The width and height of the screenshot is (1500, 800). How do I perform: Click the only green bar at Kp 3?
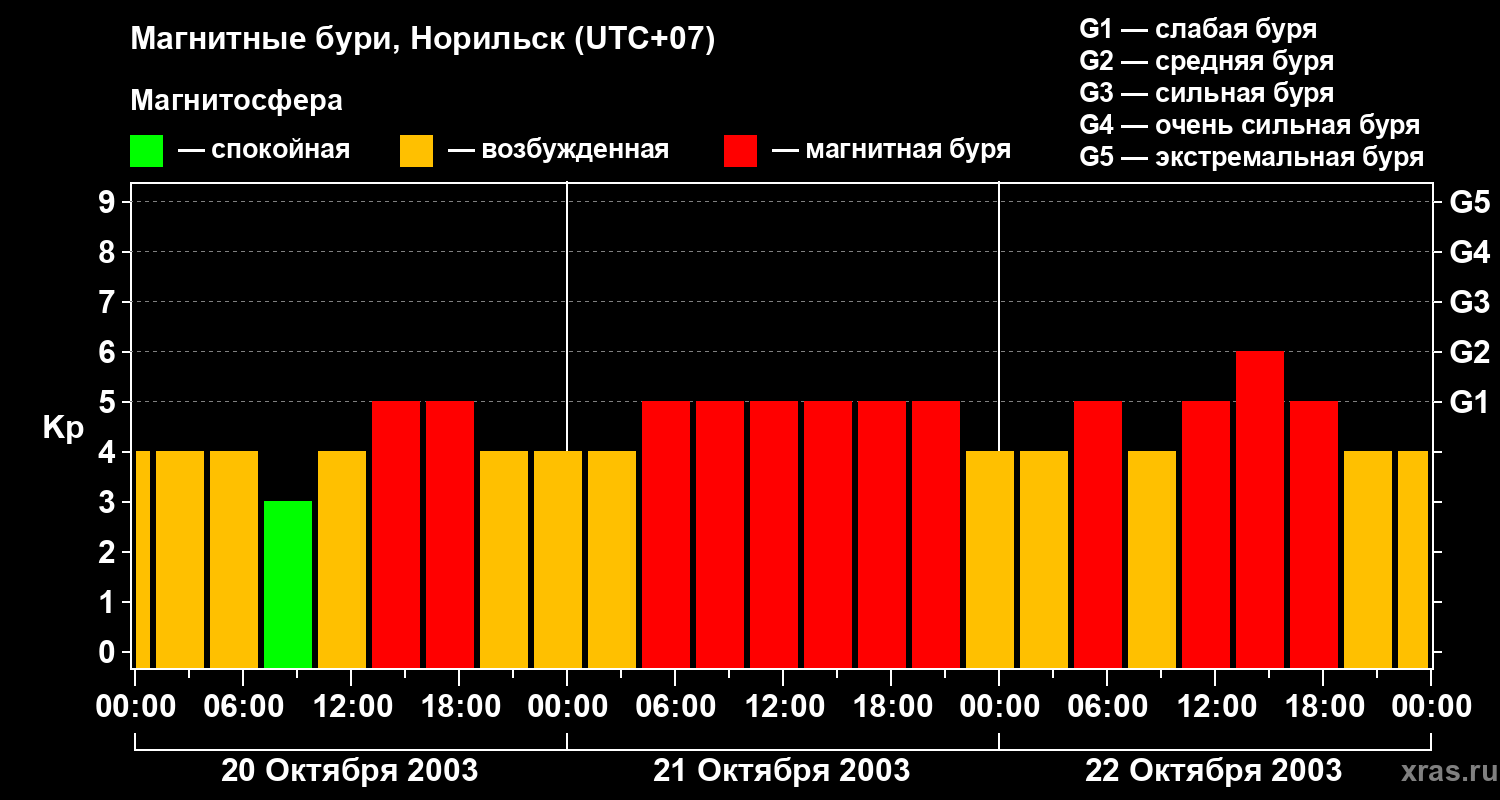[x=288, y=584]
